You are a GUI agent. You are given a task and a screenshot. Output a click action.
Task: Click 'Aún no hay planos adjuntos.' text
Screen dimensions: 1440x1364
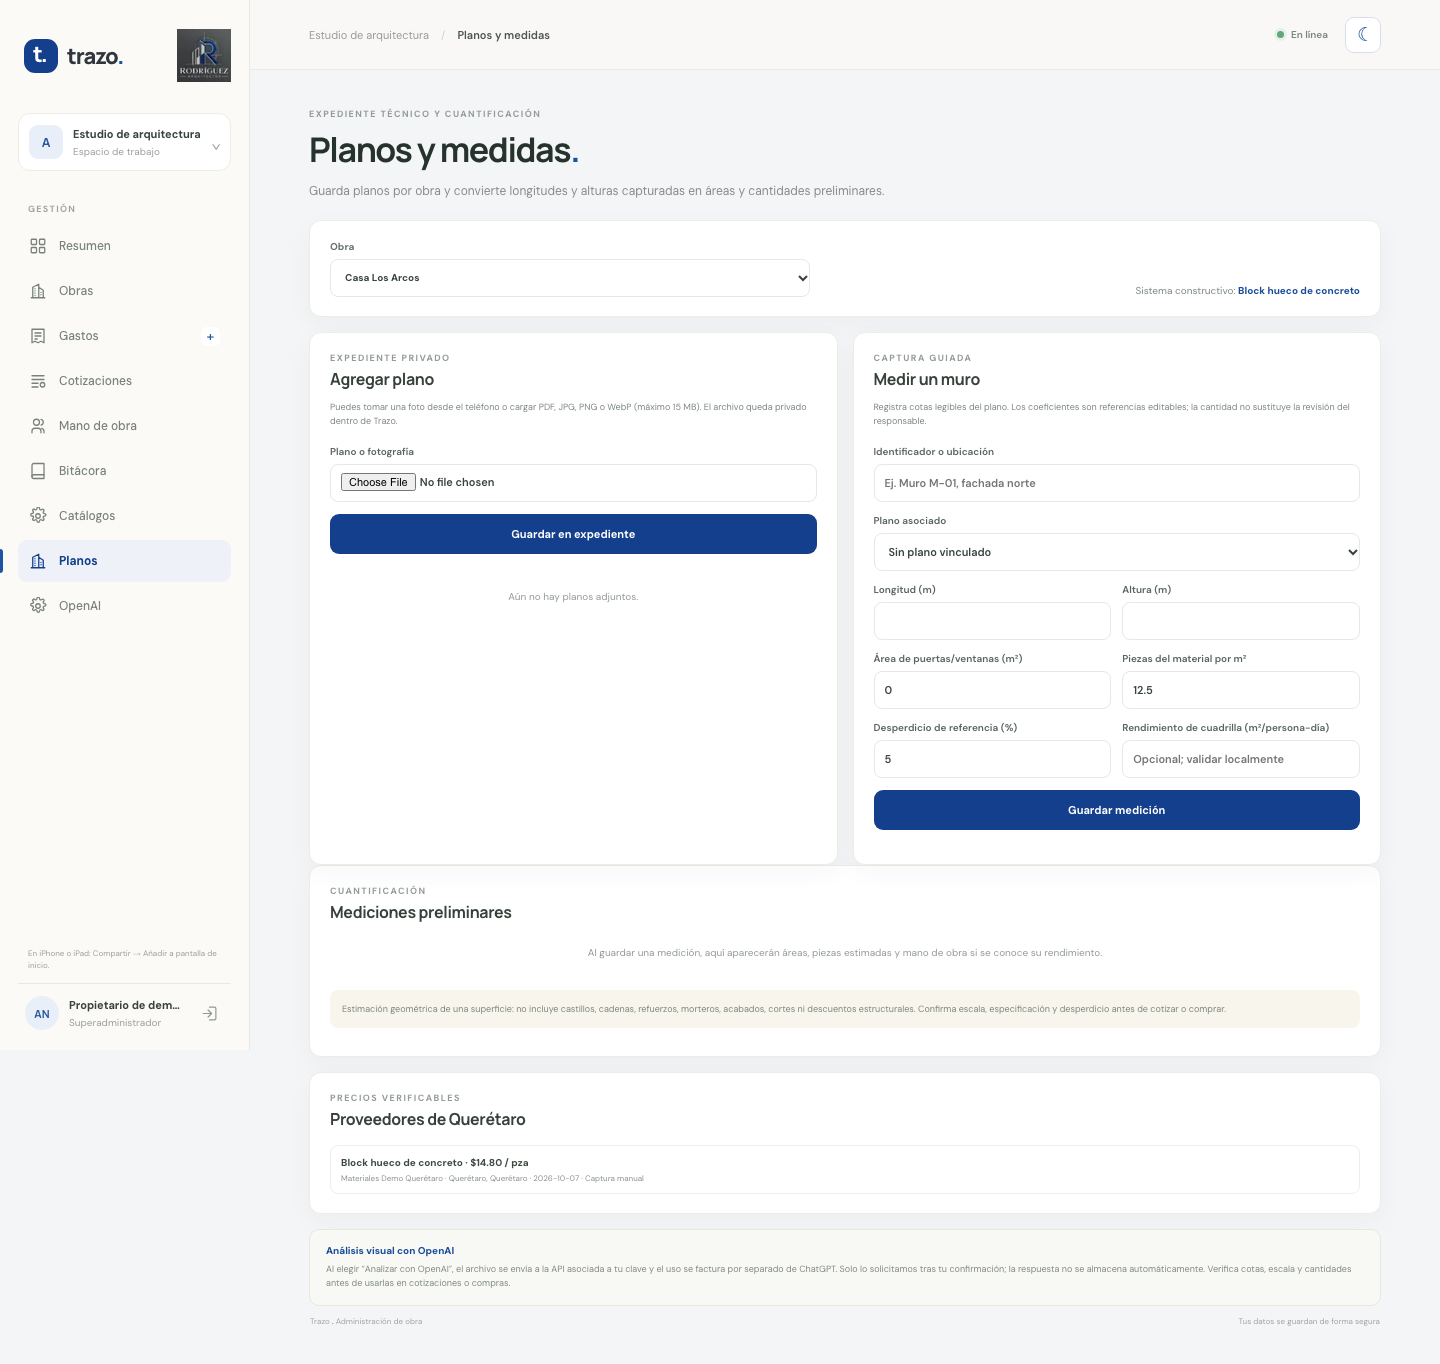click(573, 597)
